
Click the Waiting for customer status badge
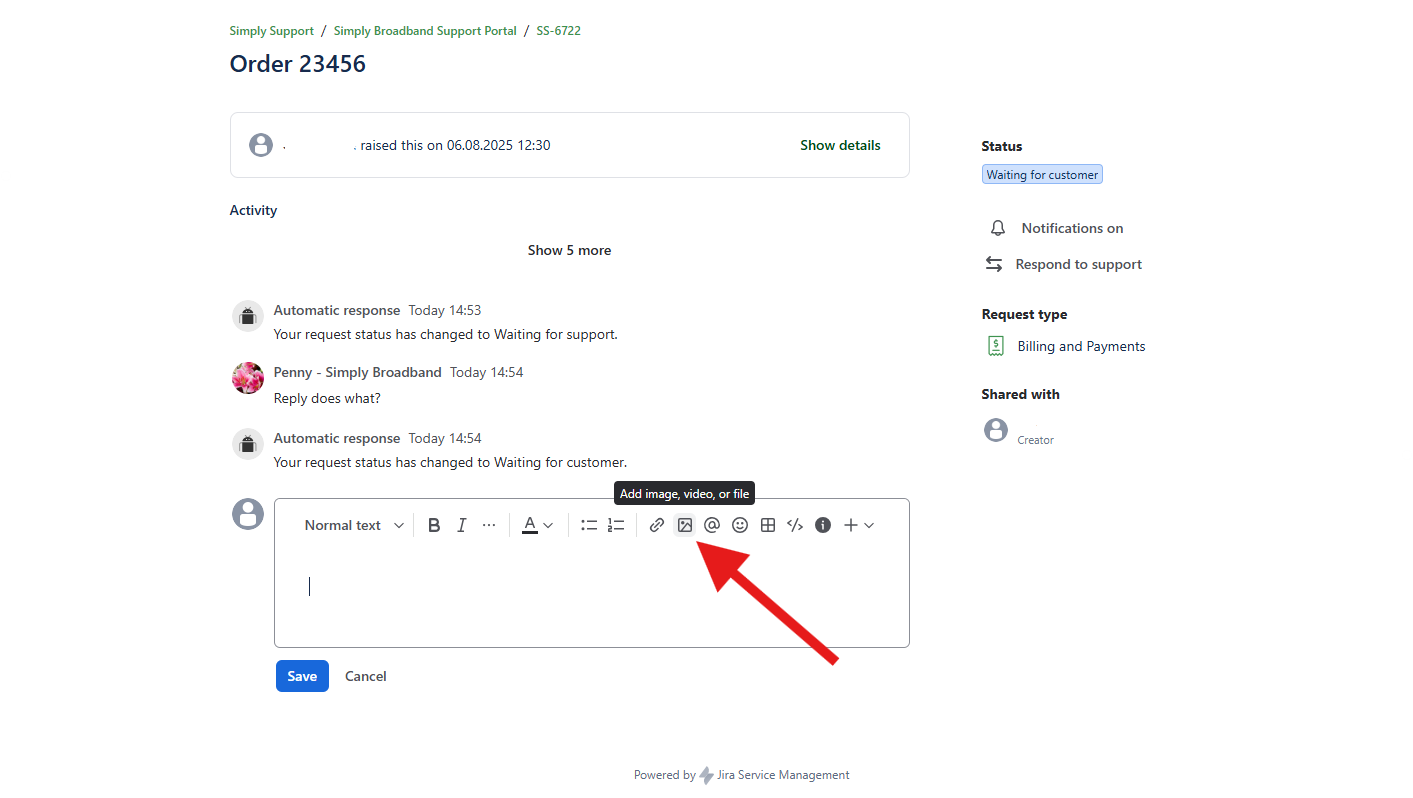pos(1042,175)
